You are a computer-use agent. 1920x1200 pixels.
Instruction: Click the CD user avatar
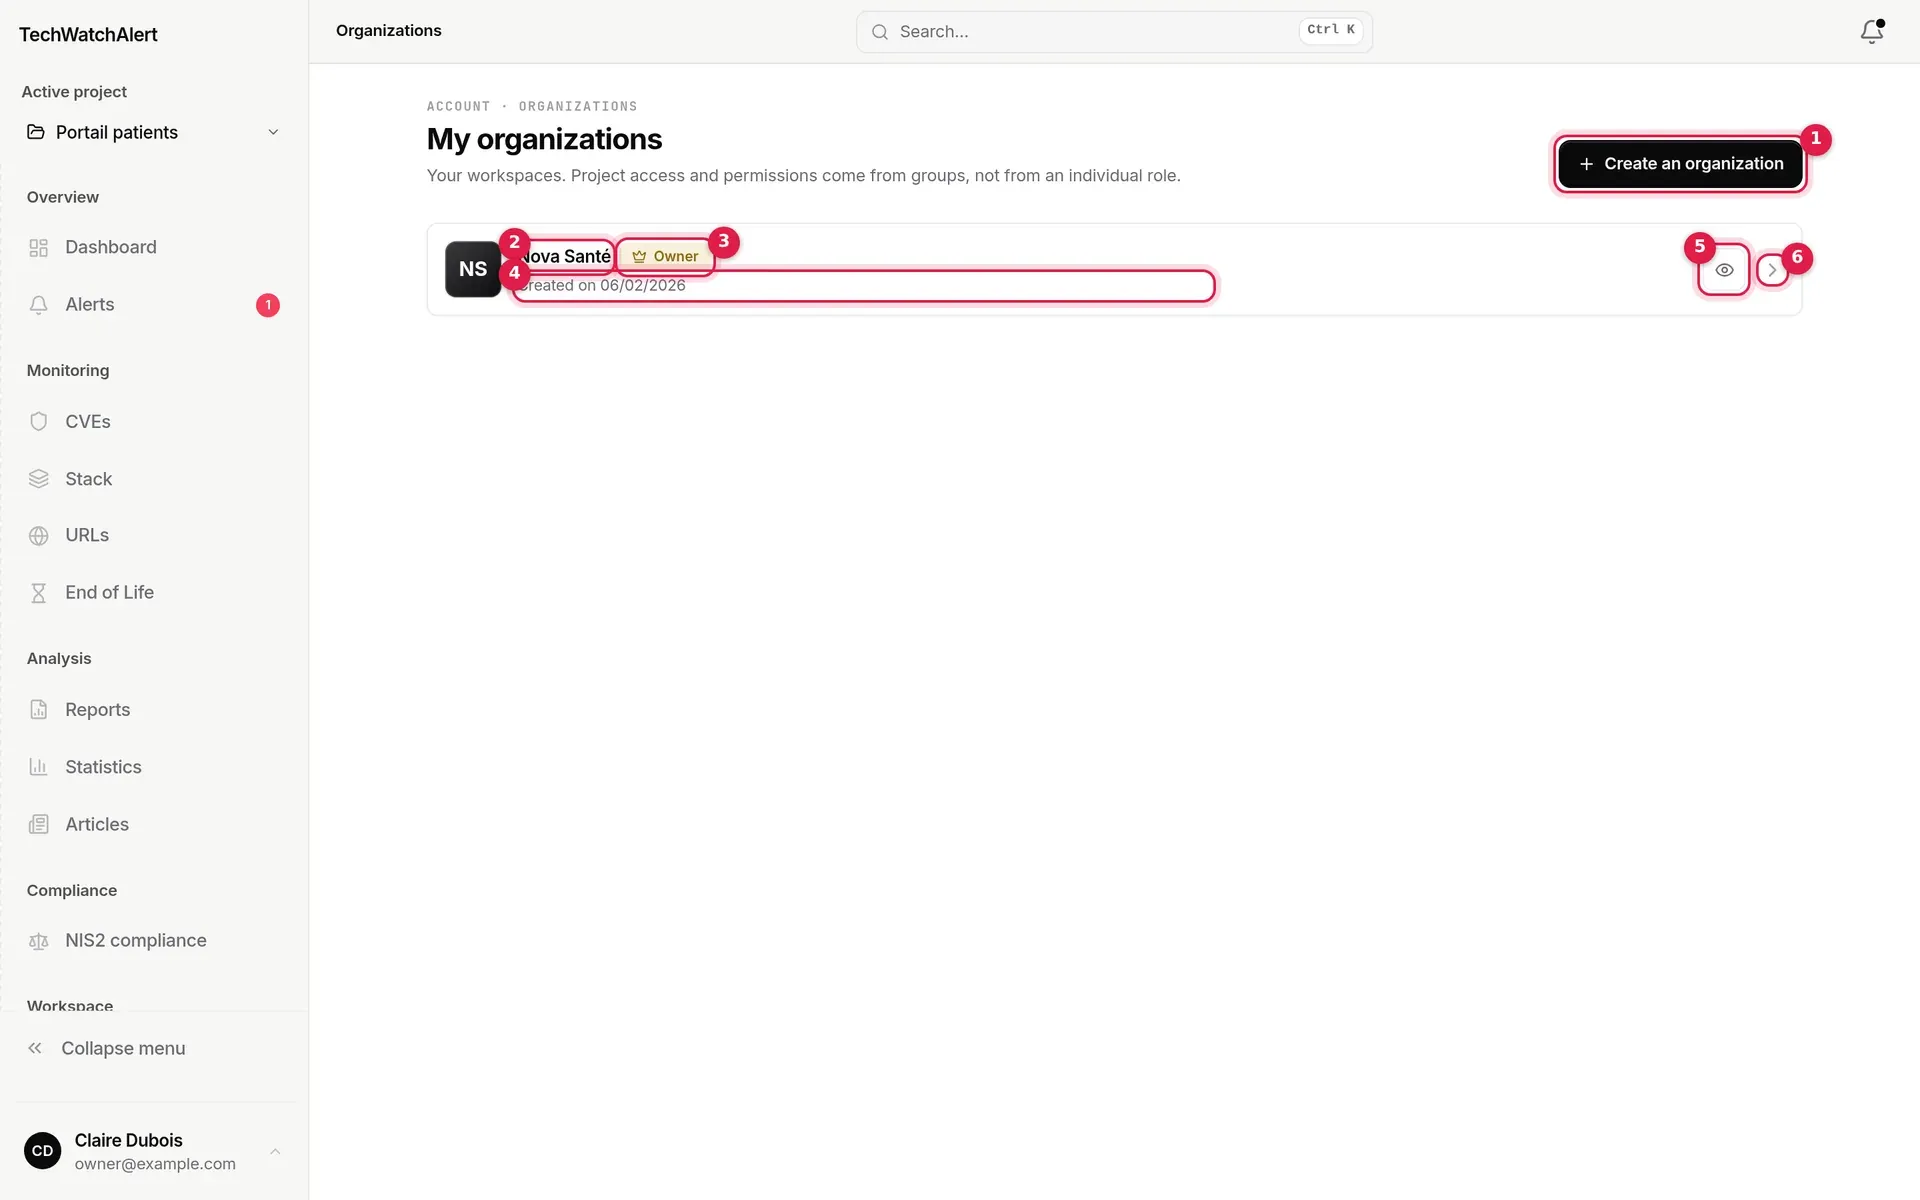coord(42,1151)
